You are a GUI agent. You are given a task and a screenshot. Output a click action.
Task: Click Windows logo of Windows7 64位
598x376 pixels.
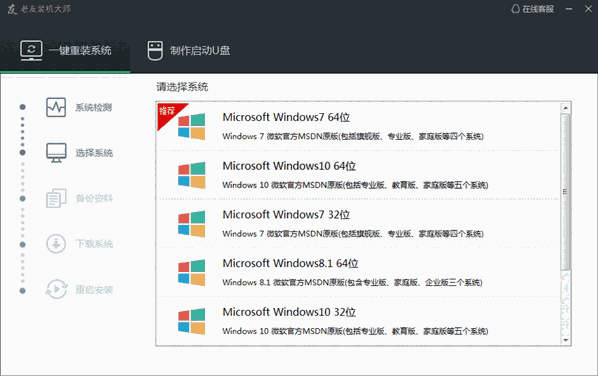[191, 126]
